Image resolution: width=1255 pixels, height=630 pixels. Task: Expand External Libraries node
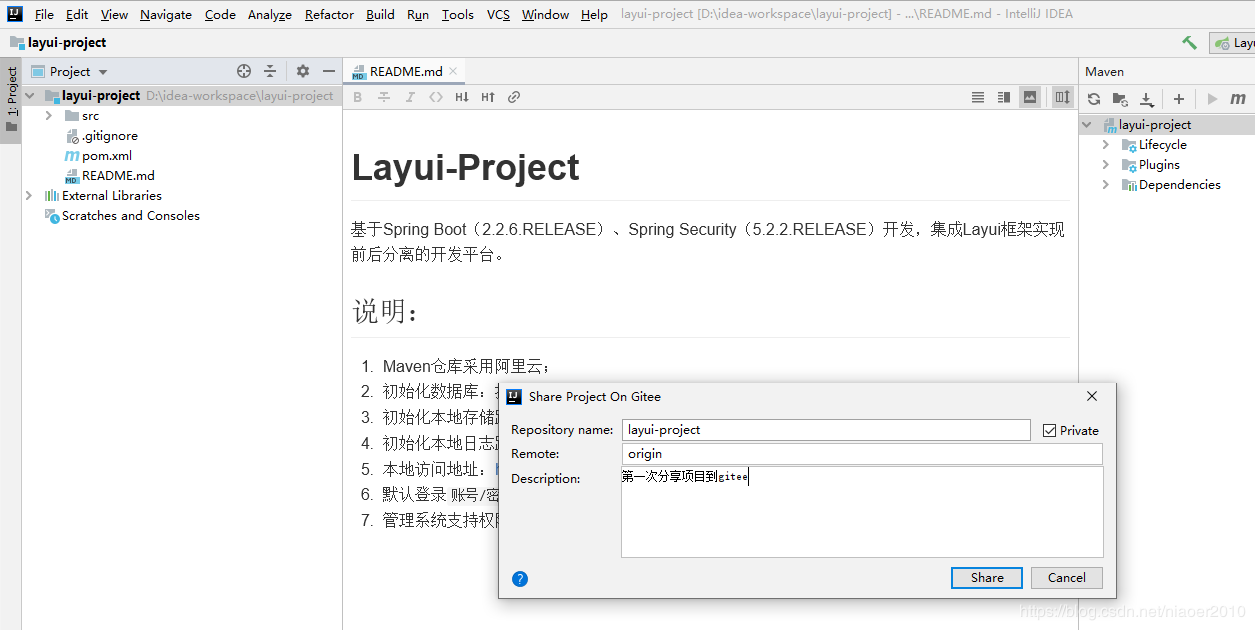click(29, 196)
